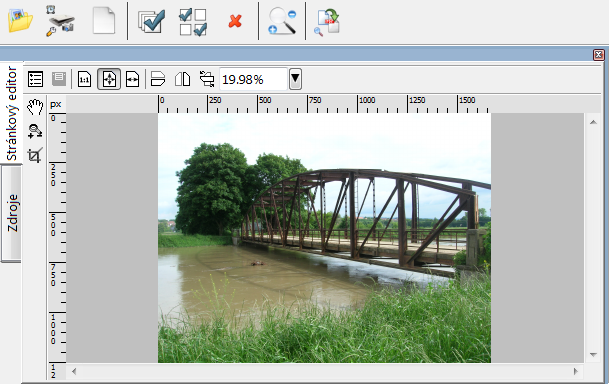This screenshot has height=384, width=609.
Task: Click the flip page mirror icon
Action: (x=182, y=79)
